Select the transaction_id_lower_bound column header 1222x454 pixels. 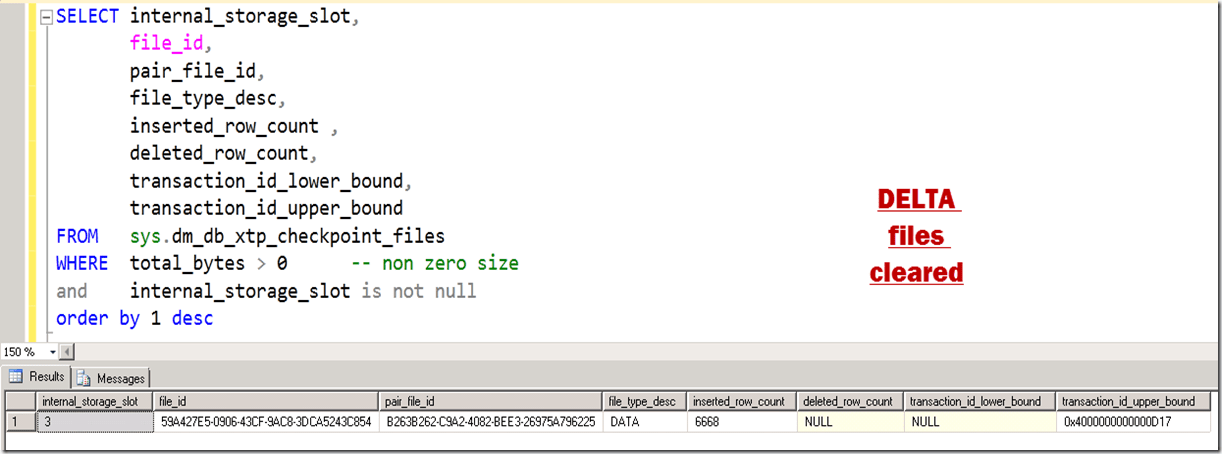(978, 401)
